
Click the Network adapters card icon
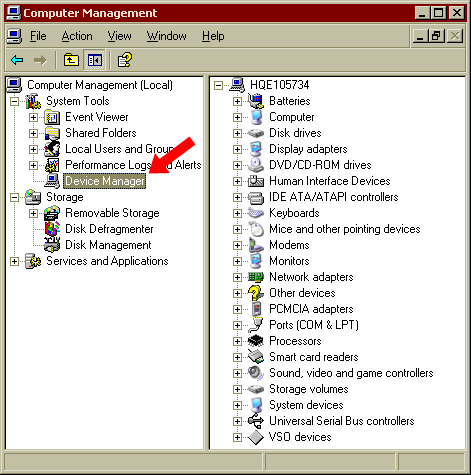pyautogui.click(x=256, y=277)
